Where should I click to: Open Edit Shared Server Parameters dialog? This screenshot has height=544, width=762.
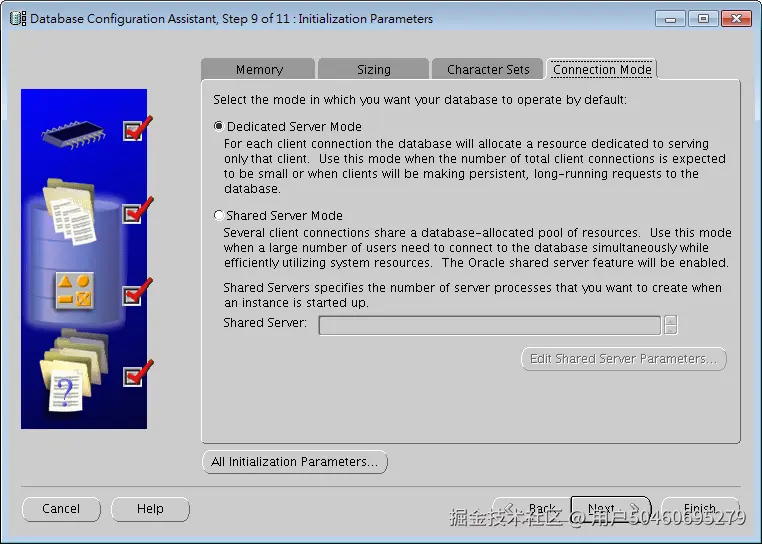pyautogui.click(x=623, y=359)
